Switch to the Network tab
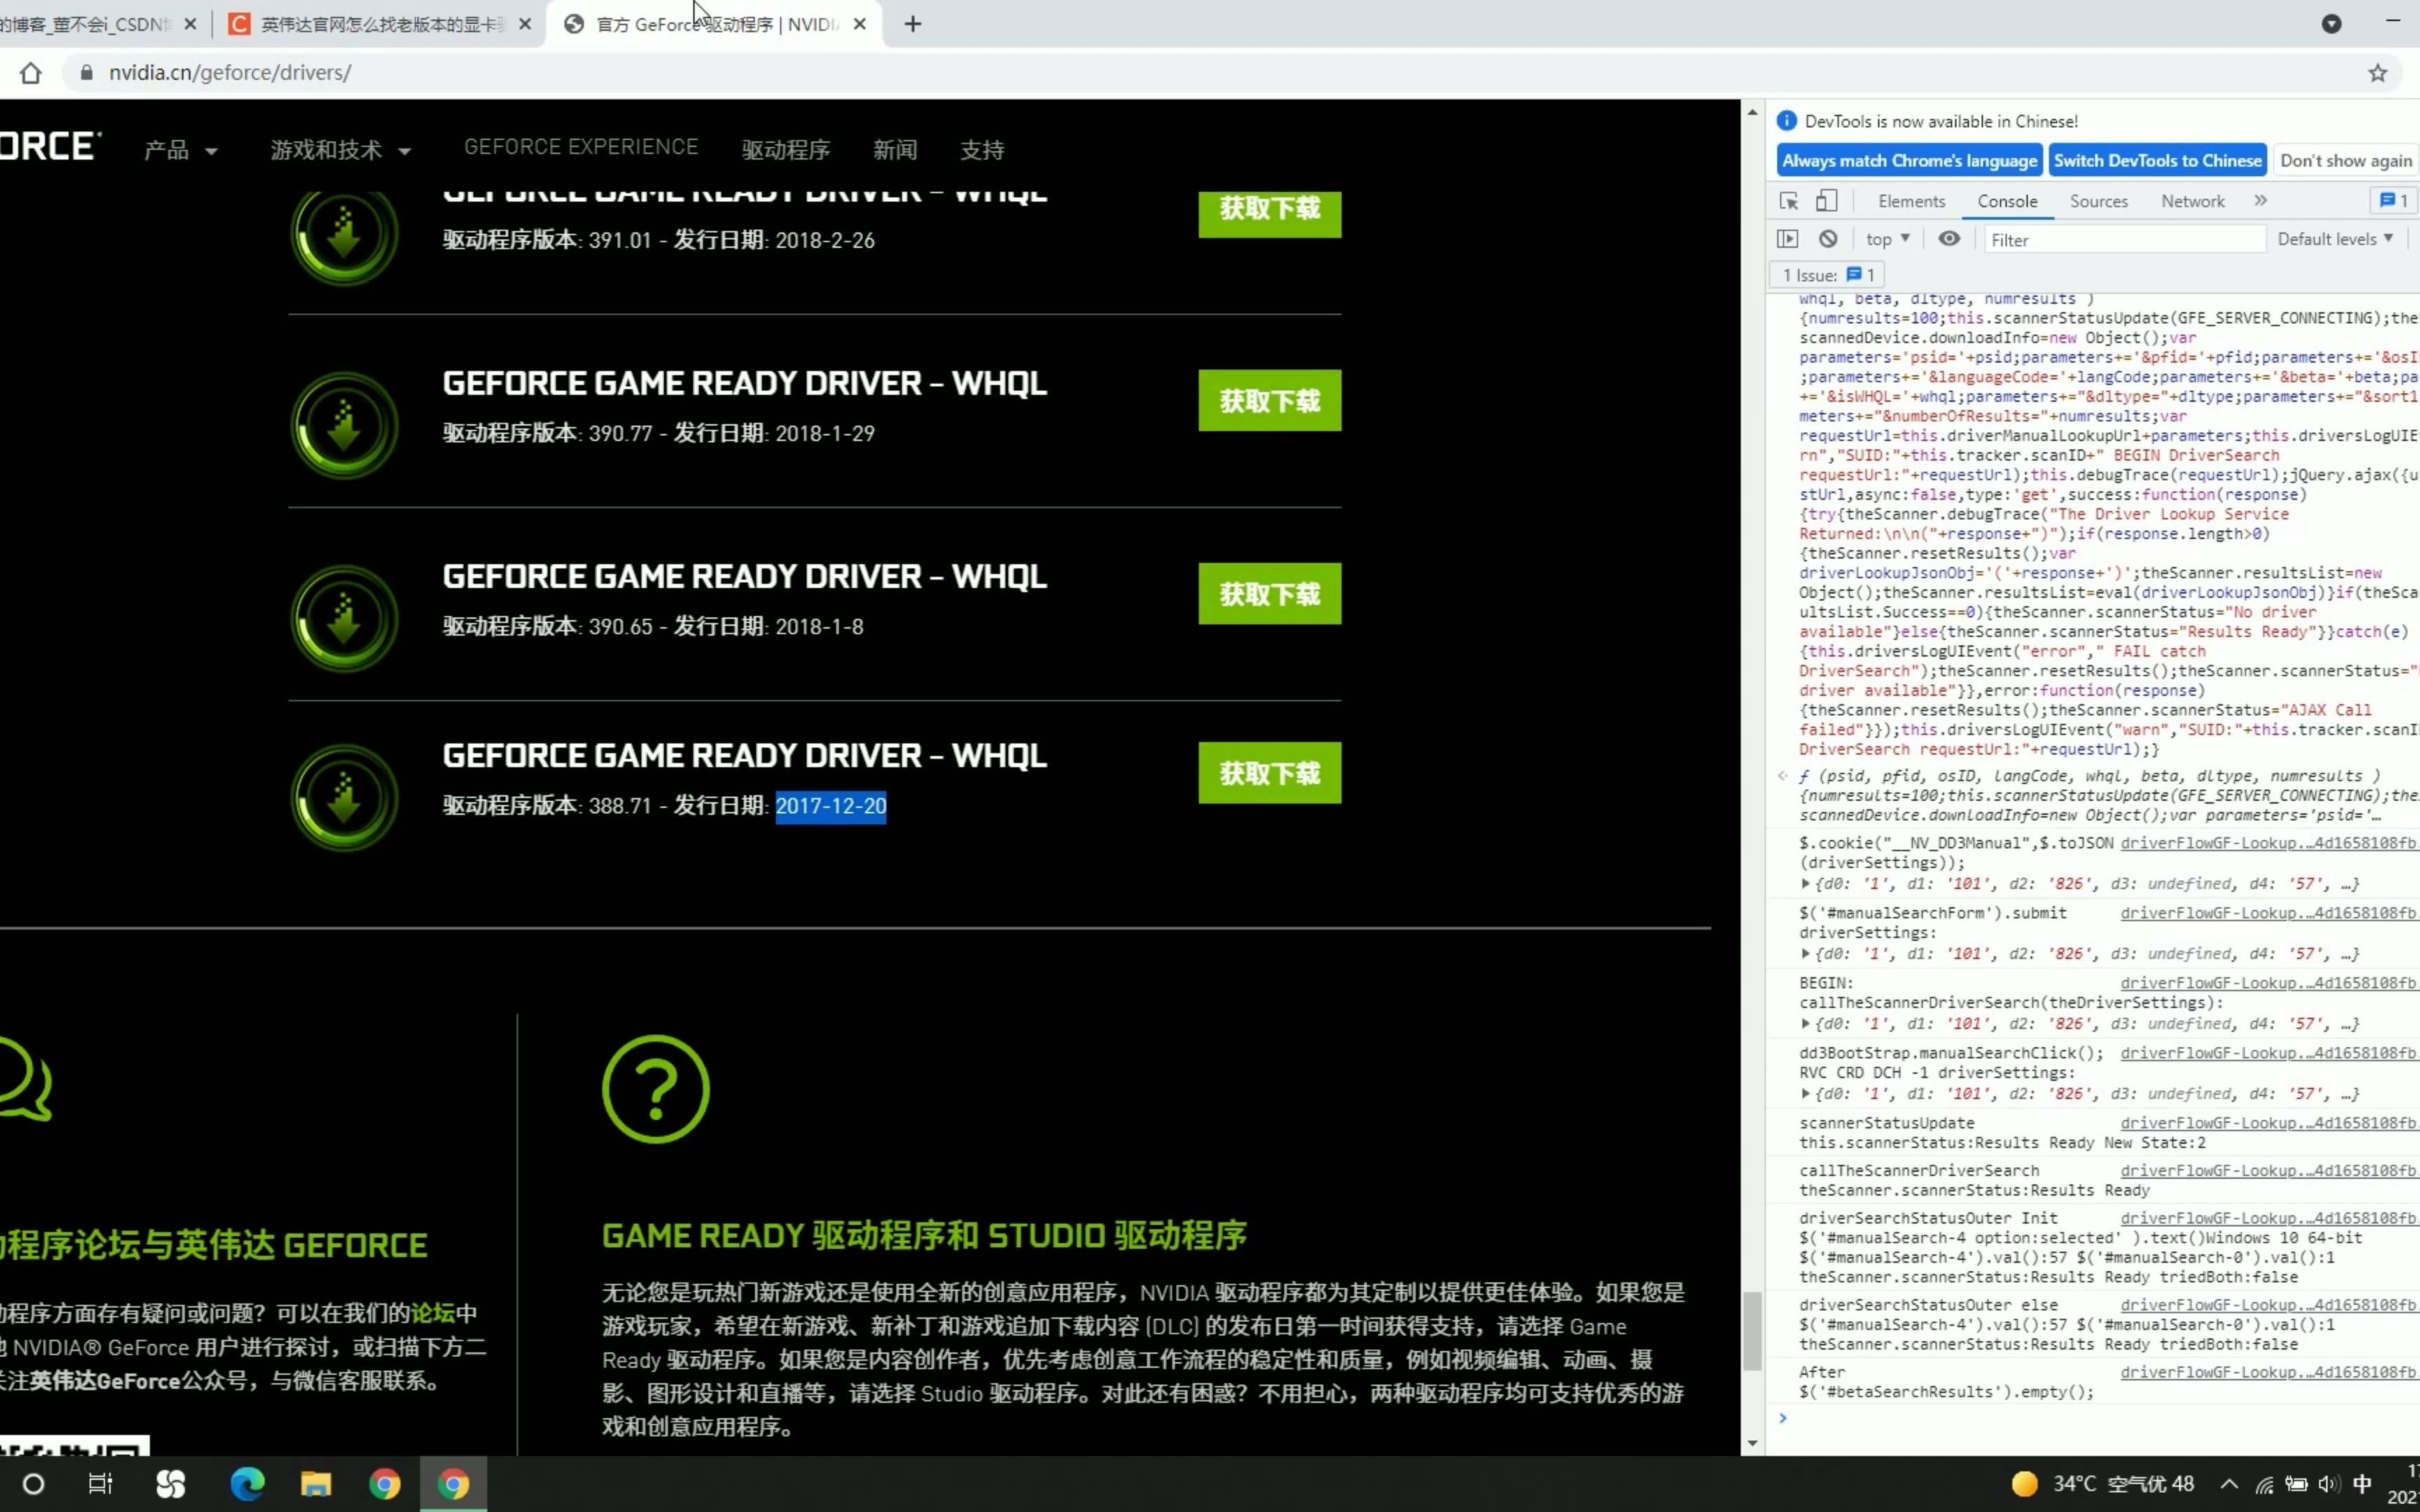 pos(2192,201)
